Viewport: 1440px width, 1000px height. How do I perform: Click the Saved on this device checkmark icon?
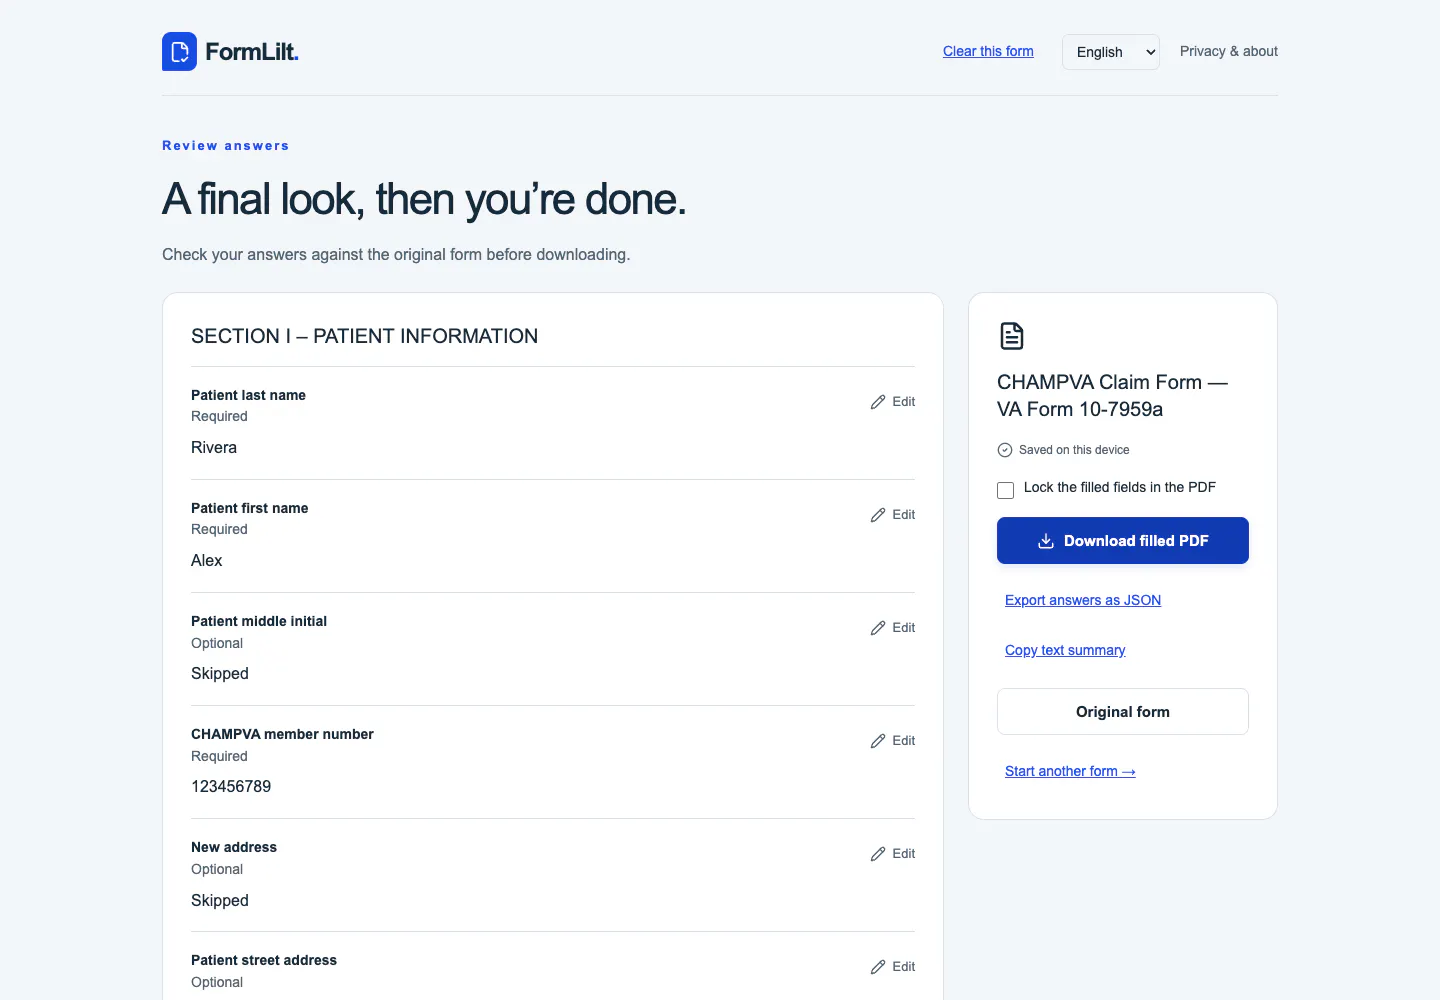(x=1005, y=450)
